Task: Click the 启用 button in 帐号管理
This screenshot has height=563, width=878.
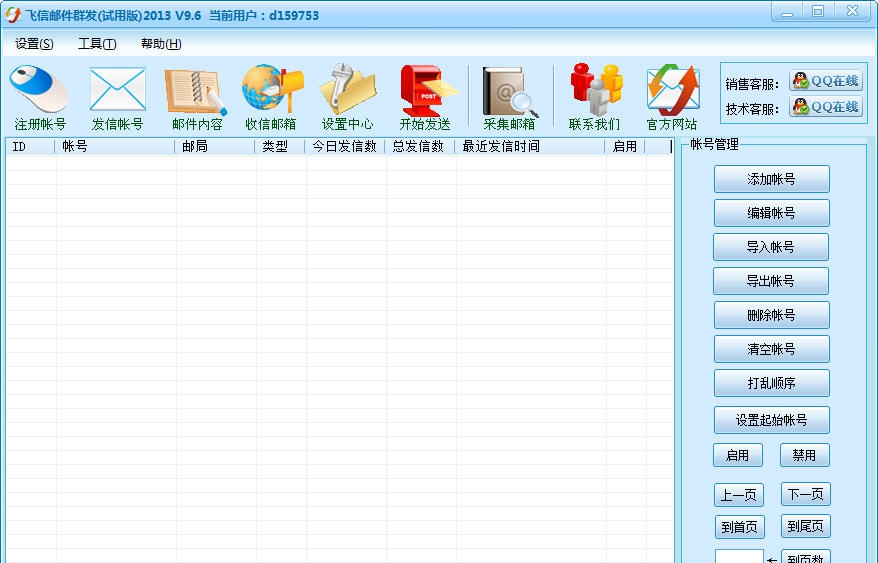Action: pos(738,455)
